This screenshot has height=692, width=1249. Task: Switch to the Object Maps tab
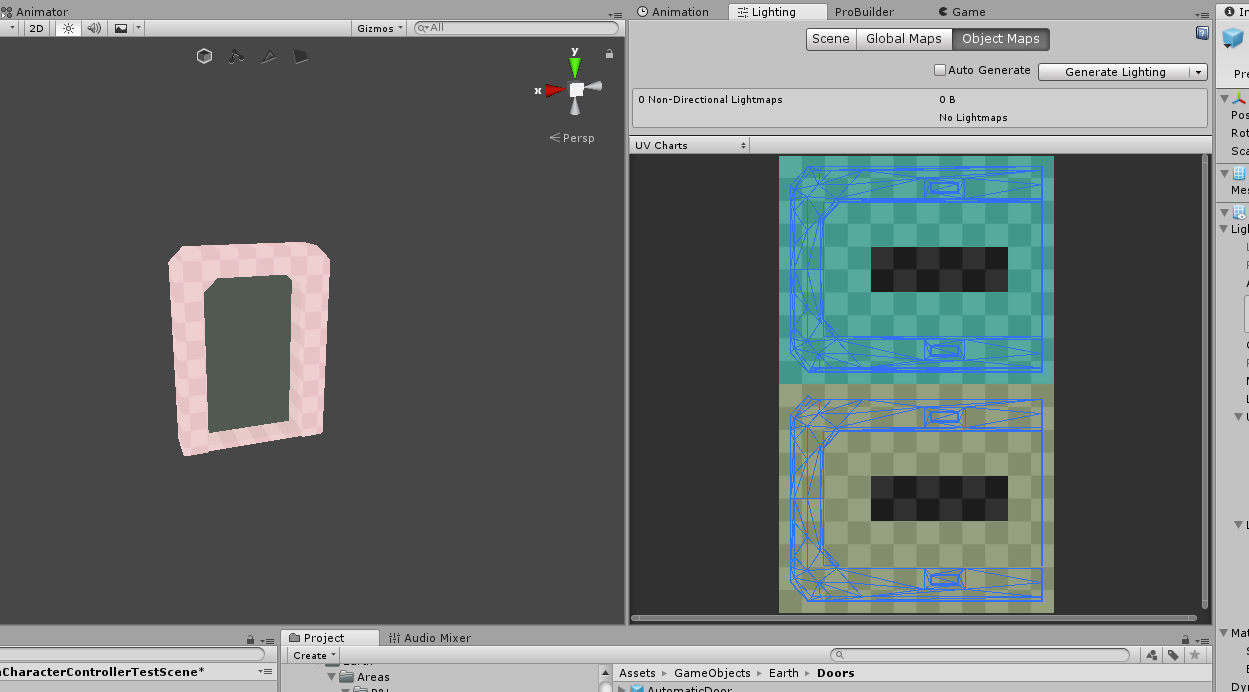coord(1000,39)
